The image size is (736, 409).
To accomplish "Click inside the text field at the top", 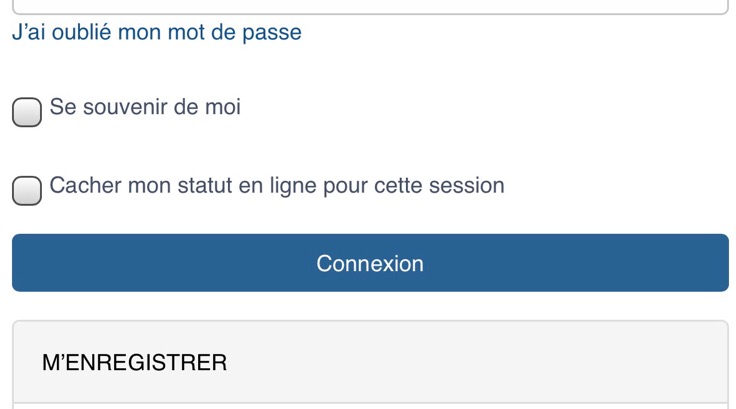I will point(368,6).
